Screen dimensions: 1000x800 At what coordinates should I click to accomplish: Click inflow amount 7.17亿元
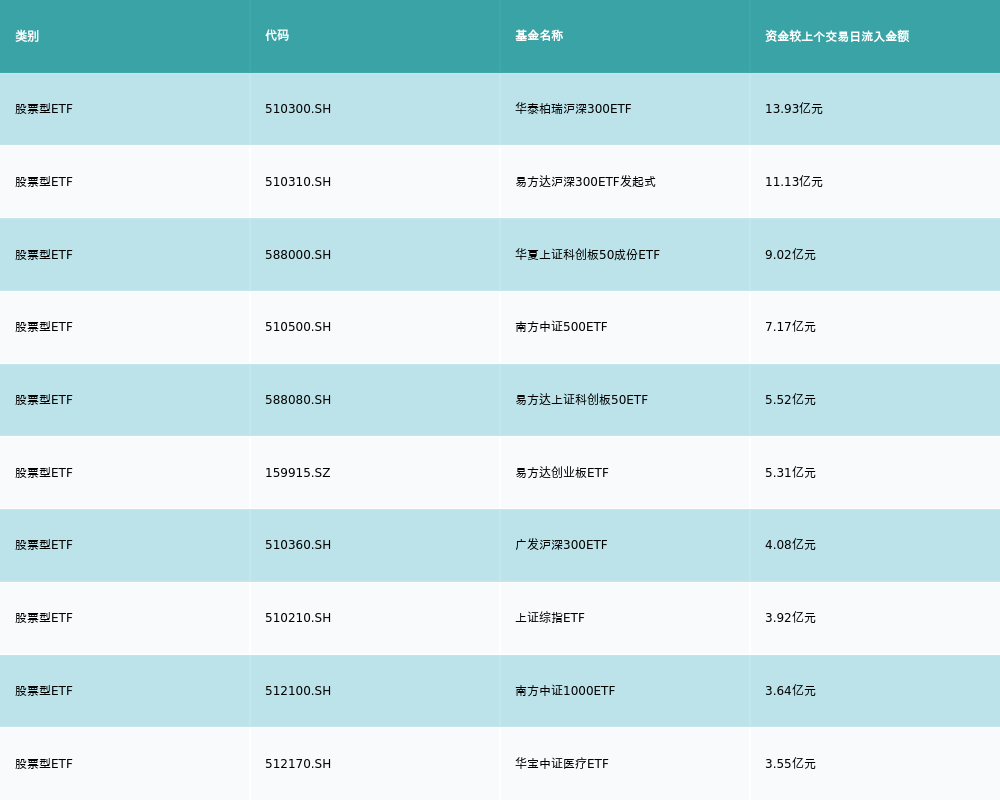click(x=790, y=327)
